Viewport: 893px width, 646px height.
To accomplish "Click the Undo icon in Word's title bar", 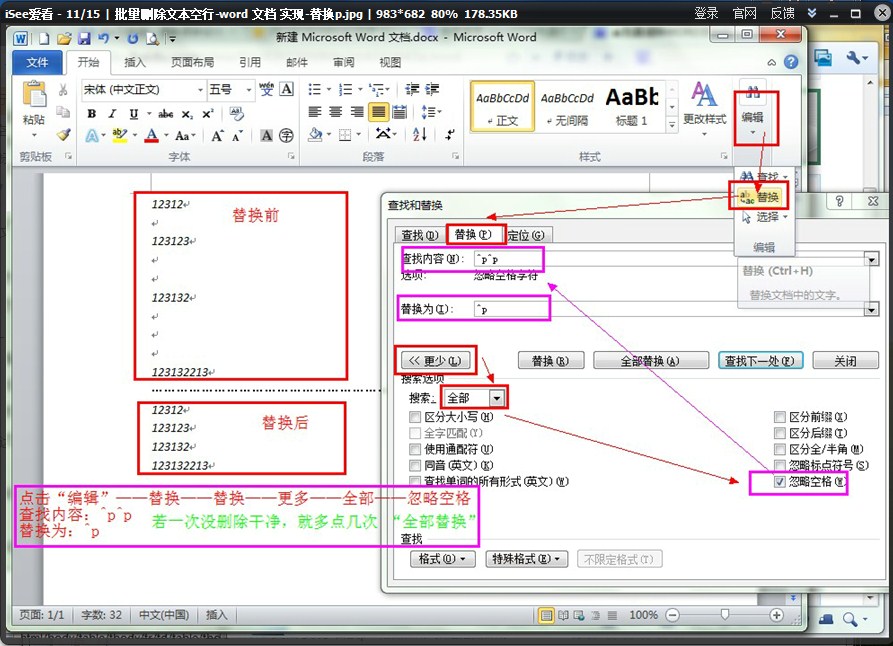I will (104, 38).
